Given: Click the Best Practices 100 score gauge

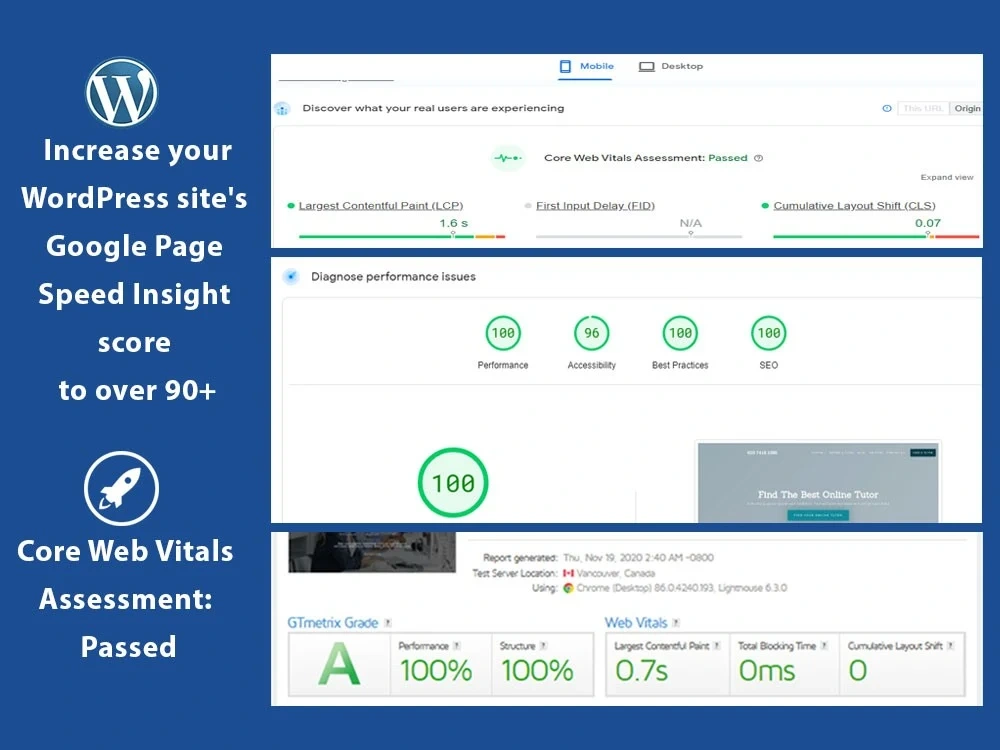Looking at the screenshot, I should 680,333.
